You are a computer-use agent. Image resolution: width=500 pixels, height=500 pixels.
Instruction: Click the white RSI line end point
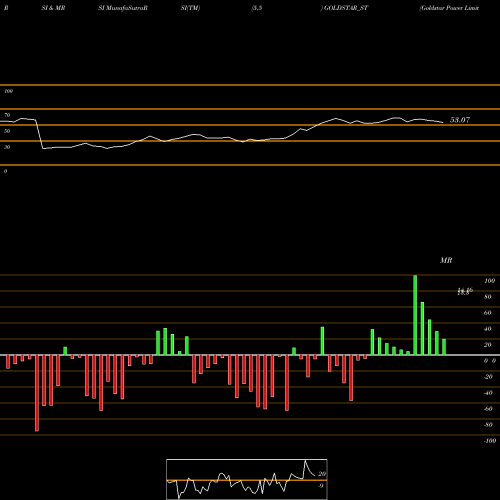pyautogui.click(x=443, y=123)
